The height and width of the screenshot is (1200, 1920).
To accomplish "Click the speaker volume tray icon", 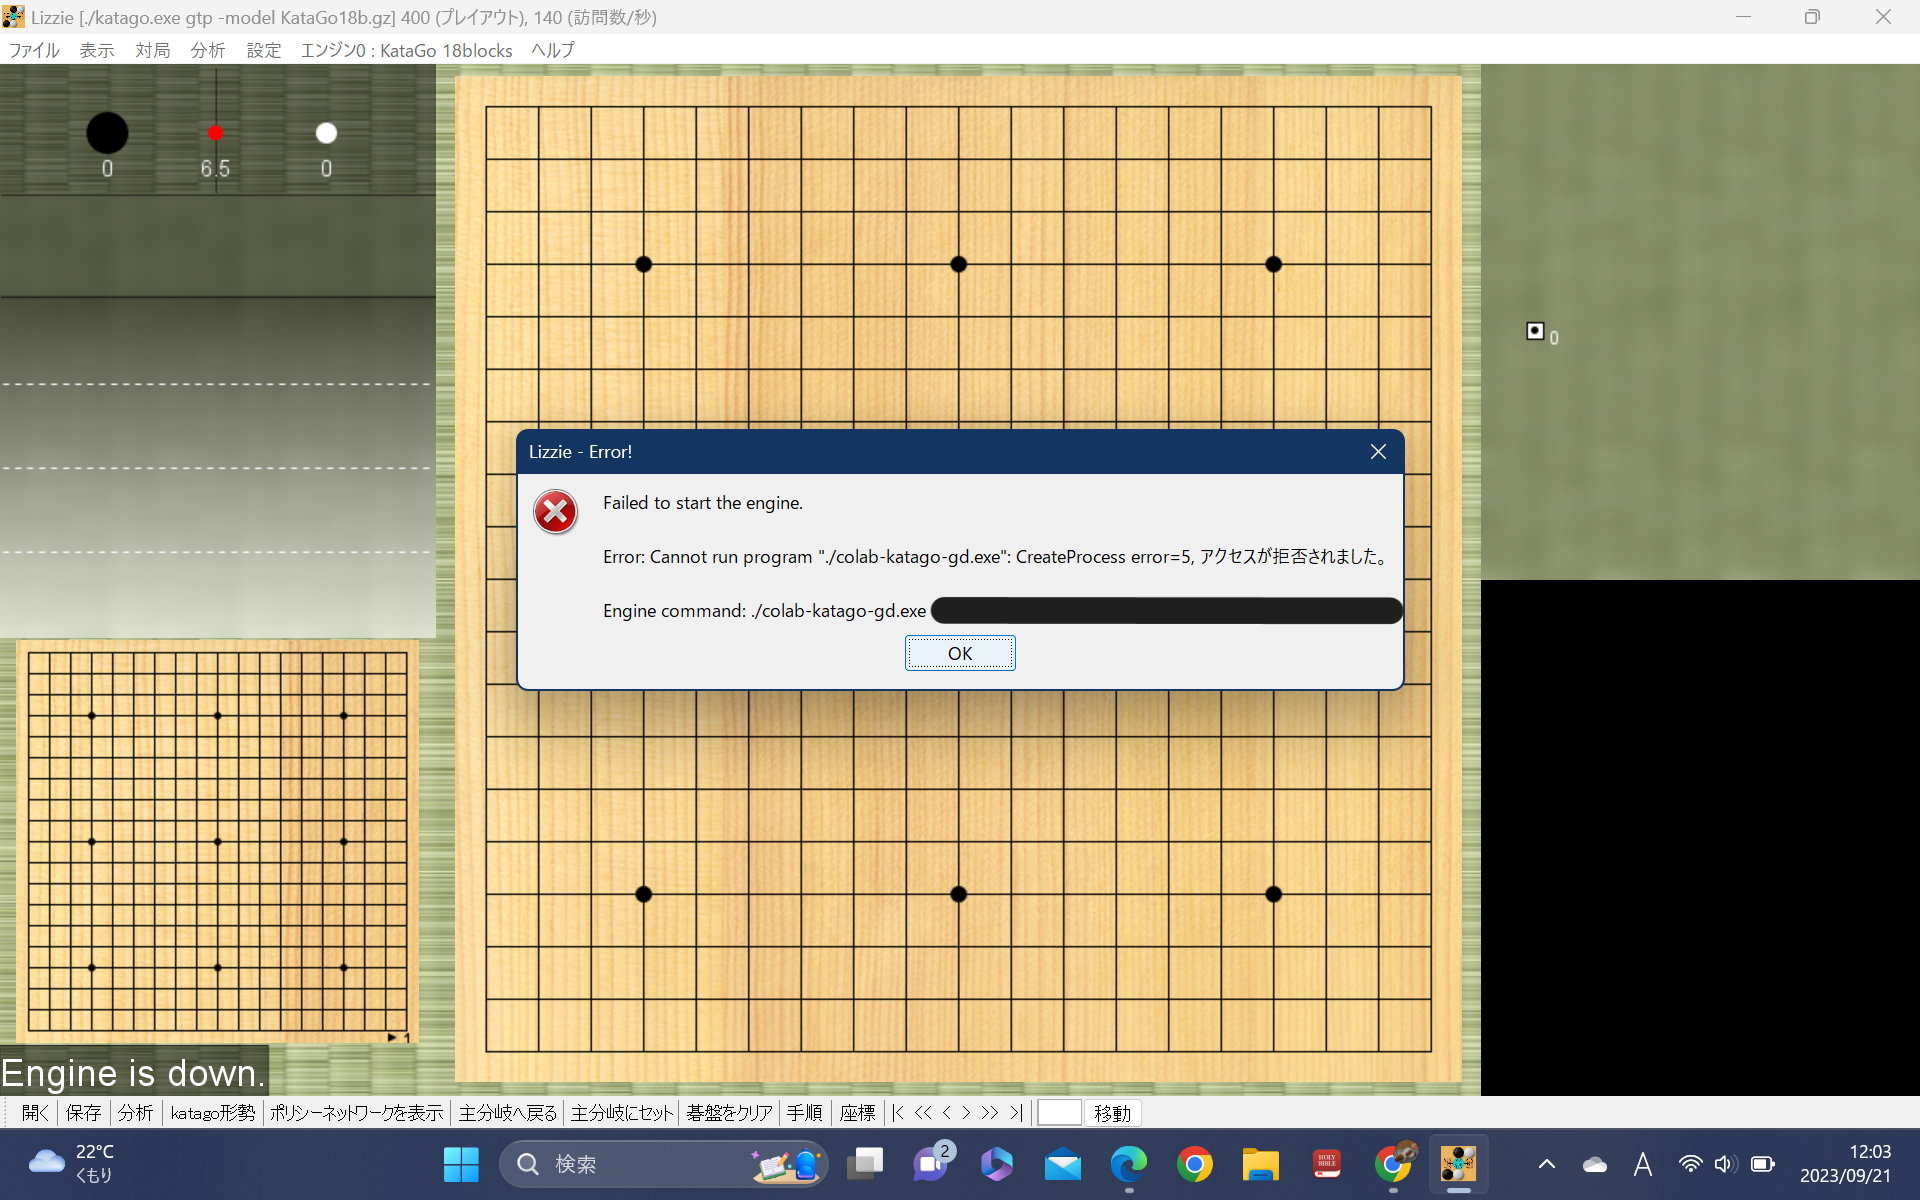I will (x=1725, y=1164).
